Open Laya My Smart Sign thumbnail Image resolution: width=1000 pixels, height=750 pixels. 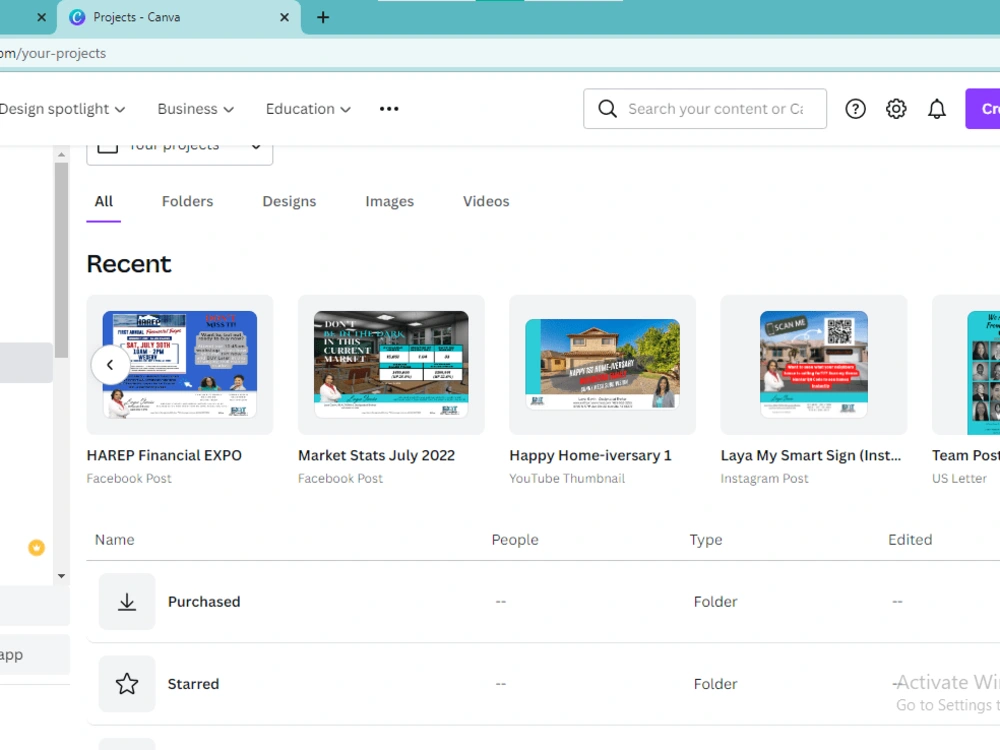(814, 365)
